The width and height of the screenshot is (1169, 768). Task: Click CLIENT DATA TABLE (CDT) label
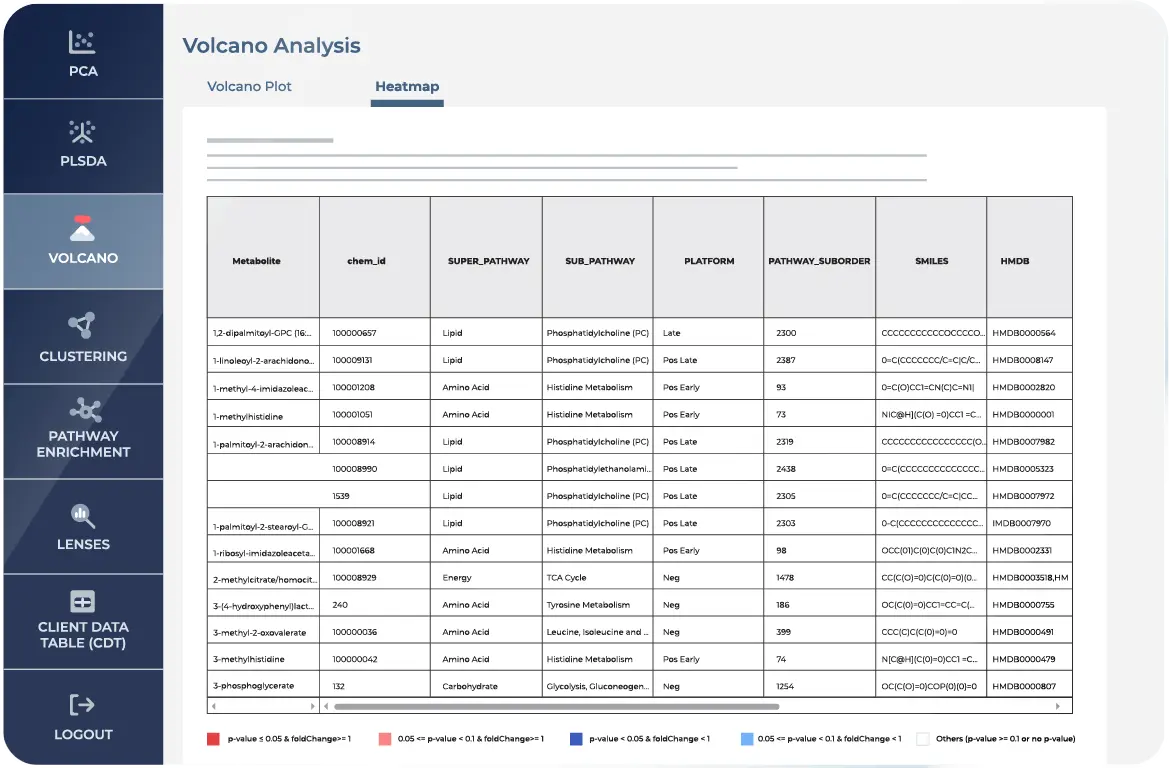pos(84,635)
